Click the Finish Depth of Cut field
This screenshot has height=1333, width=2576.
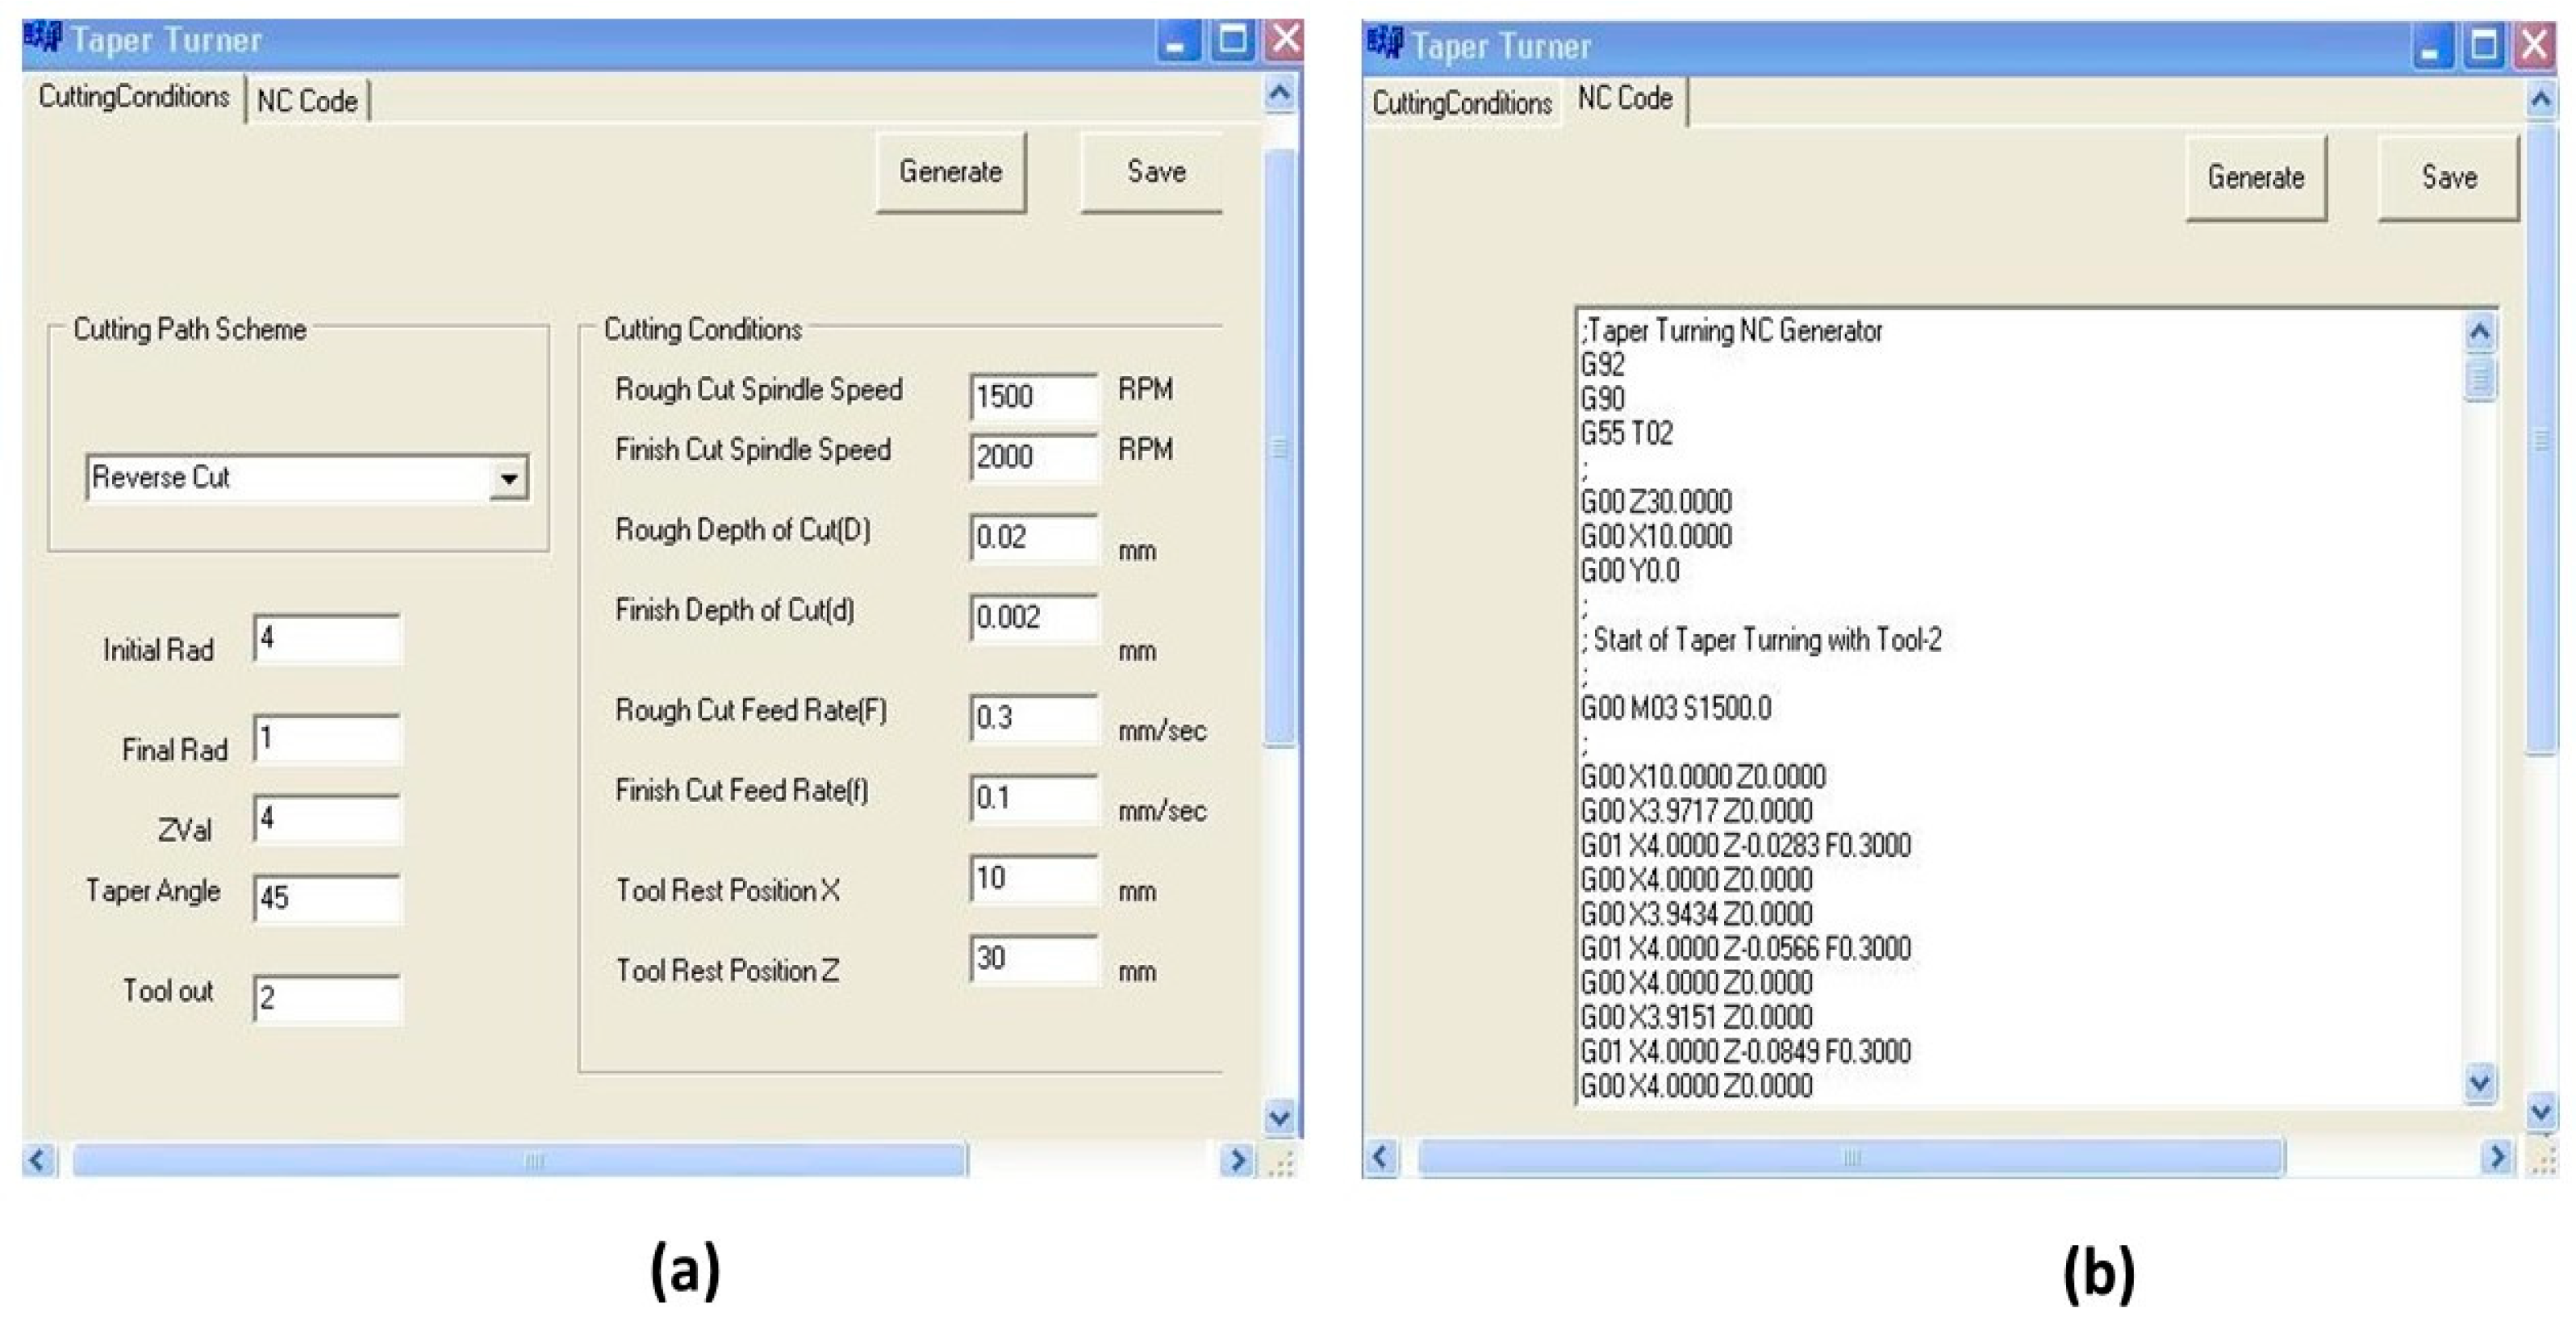click(x=1033, y=617)
